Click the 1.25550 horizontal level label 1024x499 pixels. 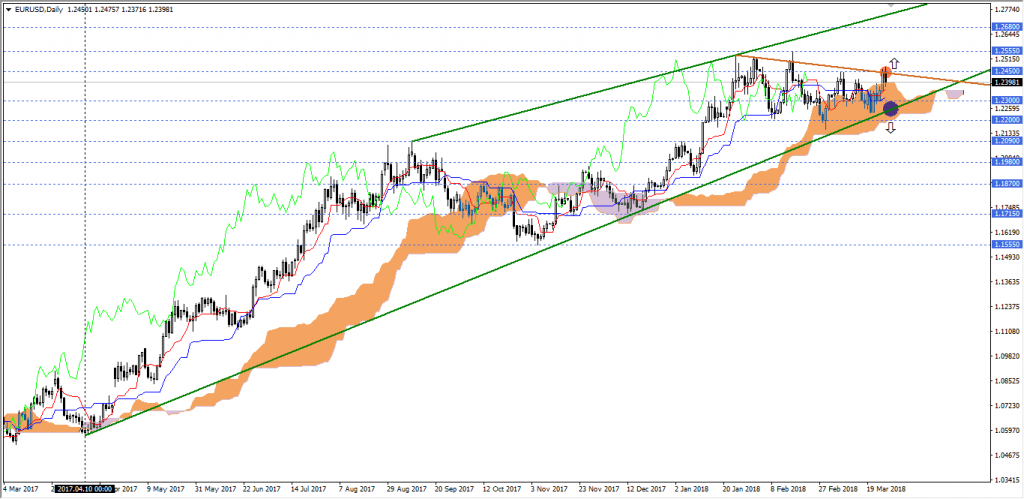(x=1005, y=51)
